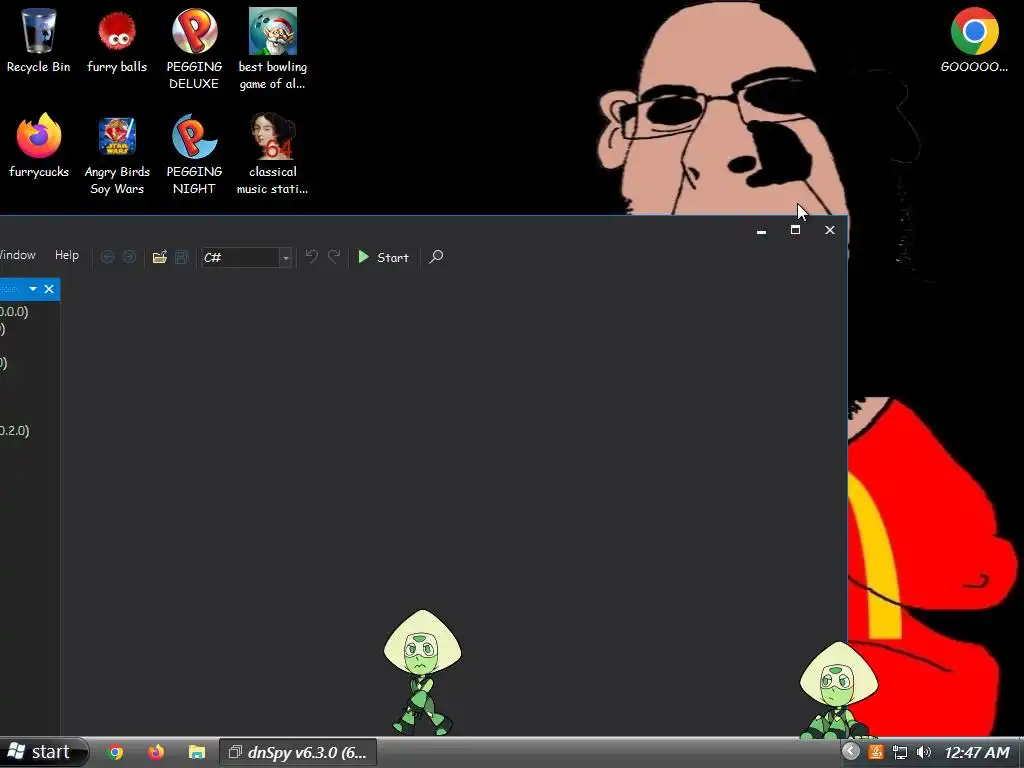Click the sitting Peridot character near the taskbar
Viewport: 1024px width, 768px height.
click(839, 690)
